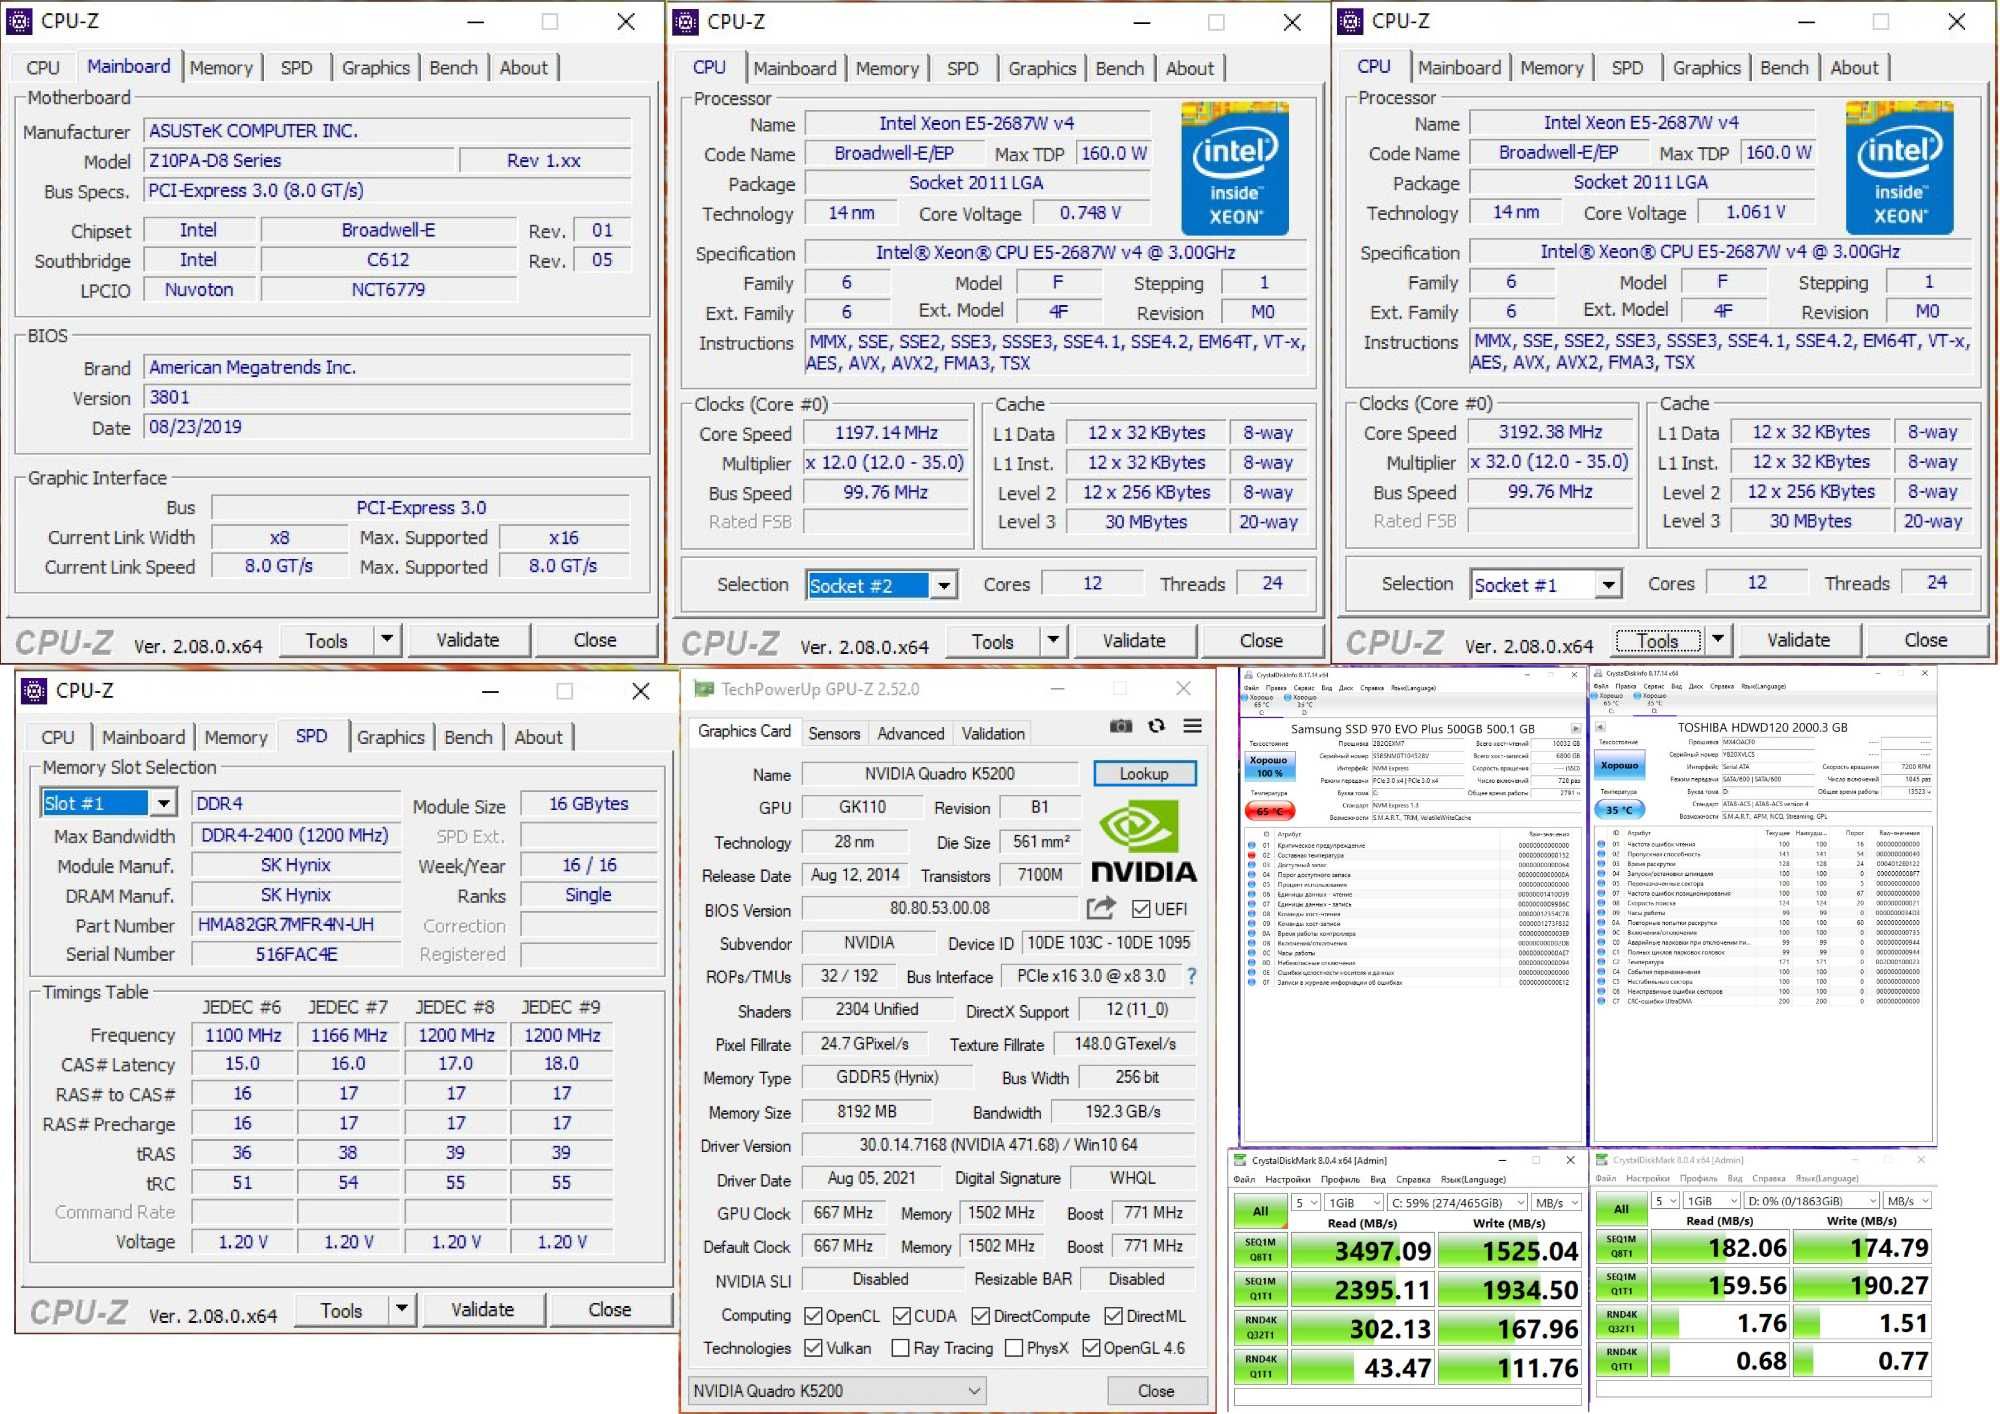Click Close button in the GPU-Z window
Image resolution: width=2000 pixels, height=1414 pixels.
(x=1156, y=1391)
